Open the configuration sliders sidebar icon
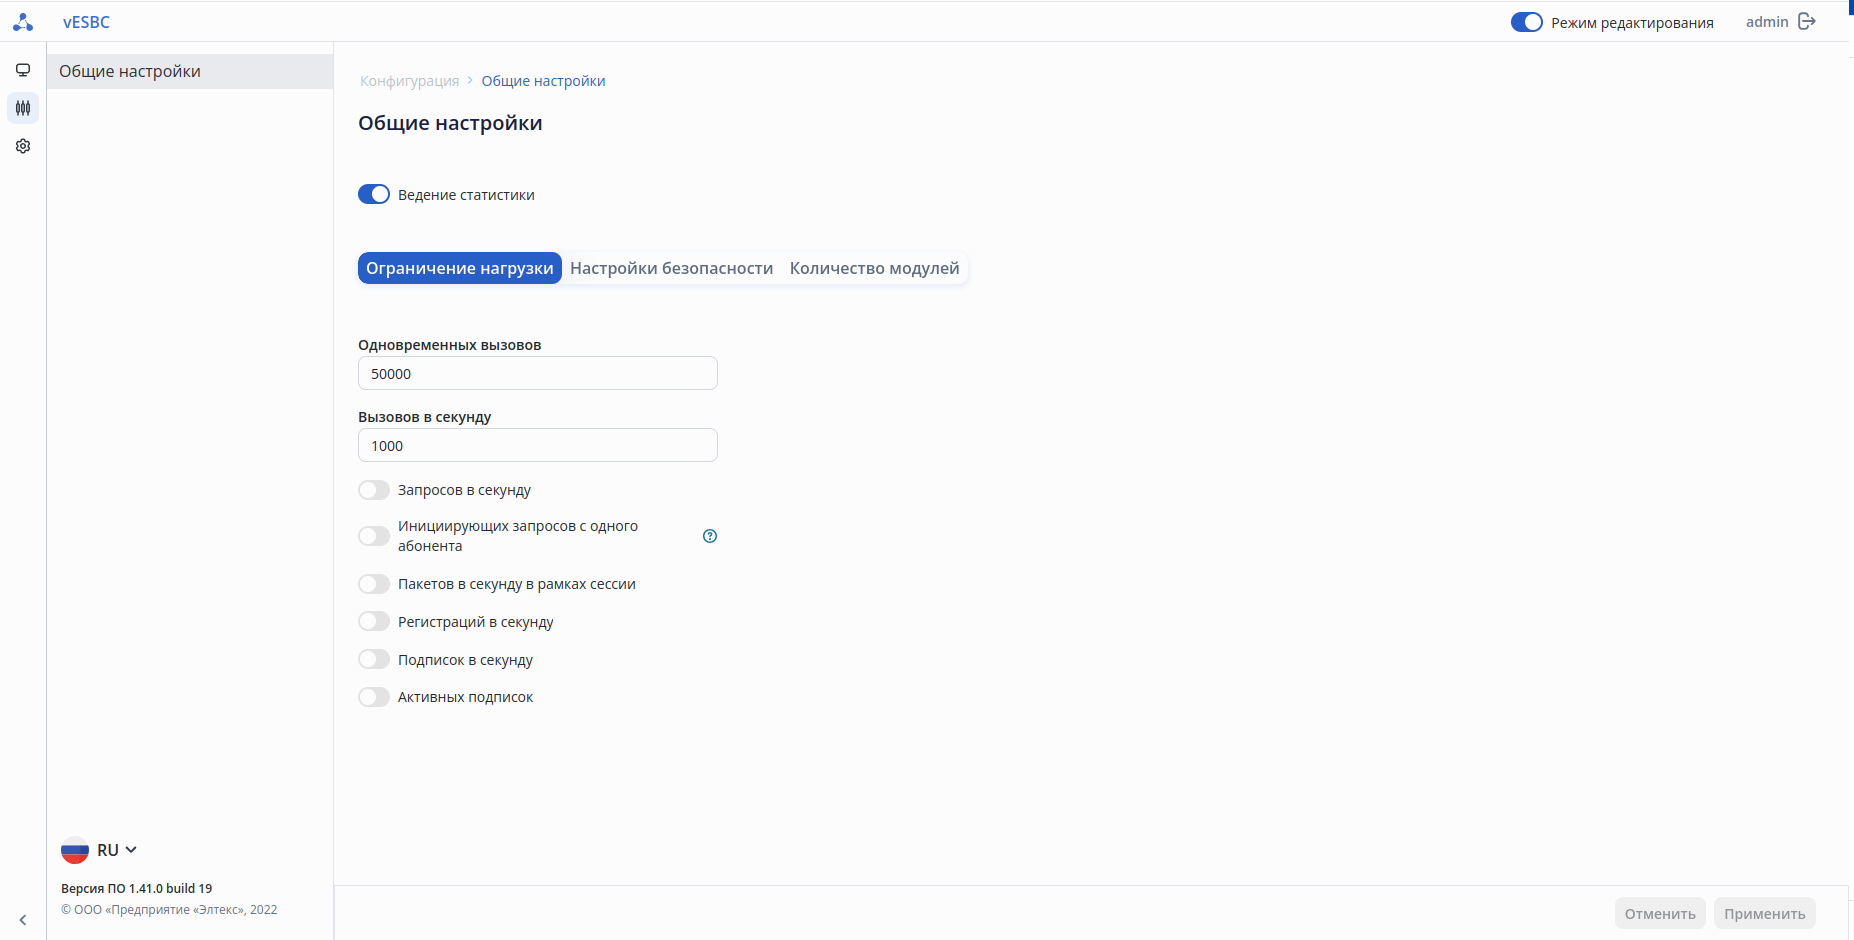The width and height of the screenshot is (1854, 940). 23,108
